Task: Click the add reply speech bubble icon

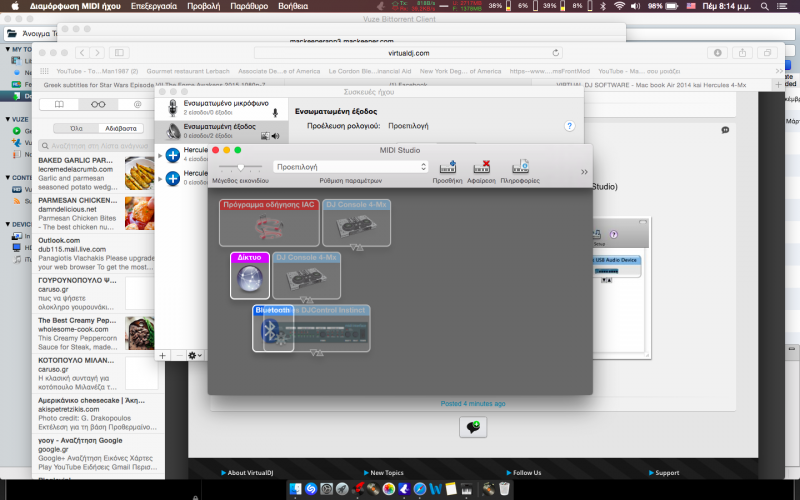Action: coord(472,427)
